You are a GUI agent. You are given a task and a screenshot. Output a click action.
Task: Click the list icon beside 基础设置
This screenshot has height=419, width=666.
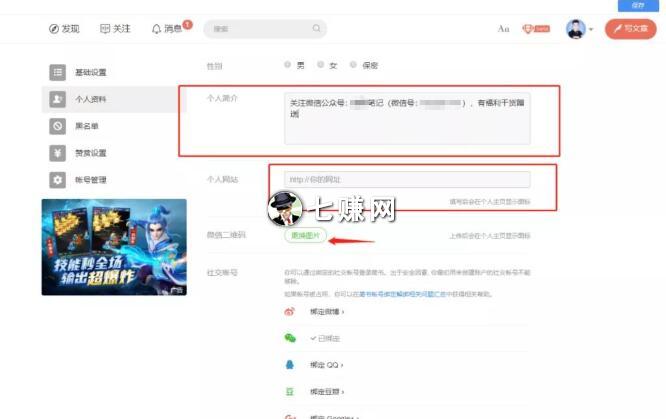coord(57,72)
